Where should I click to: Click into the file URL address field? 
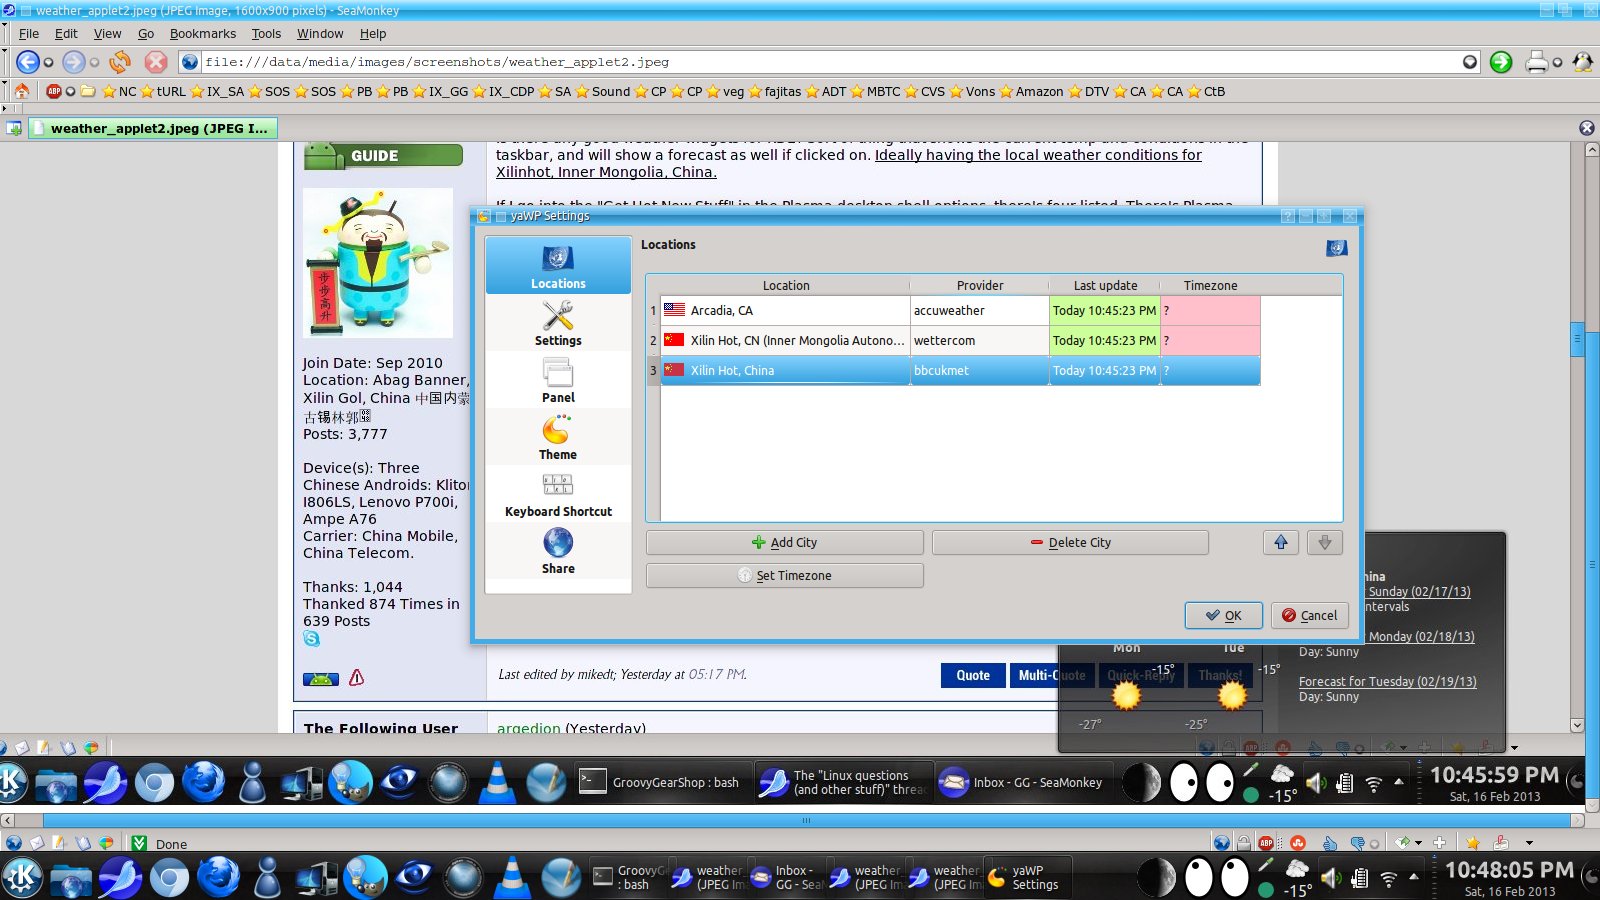click(x=800, y=62)
